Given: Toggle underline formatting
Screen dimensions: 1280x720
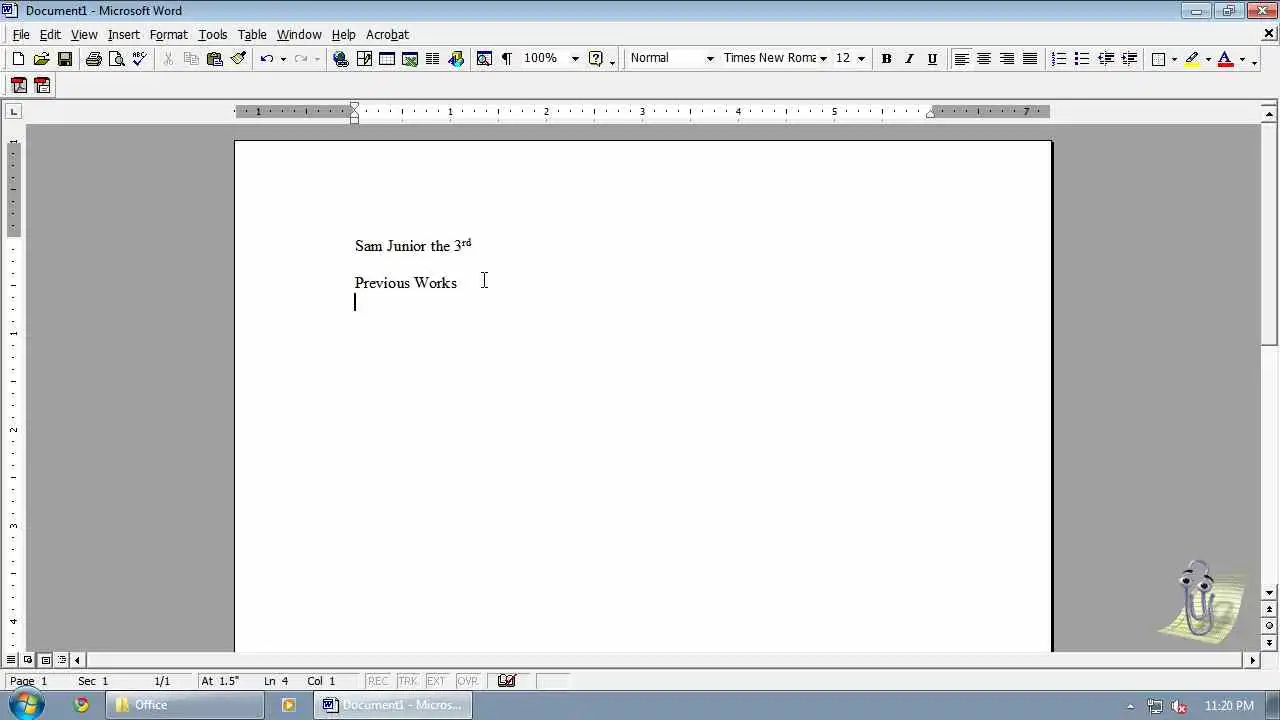Looking at the screenshot, I should (x=932, y=59).
